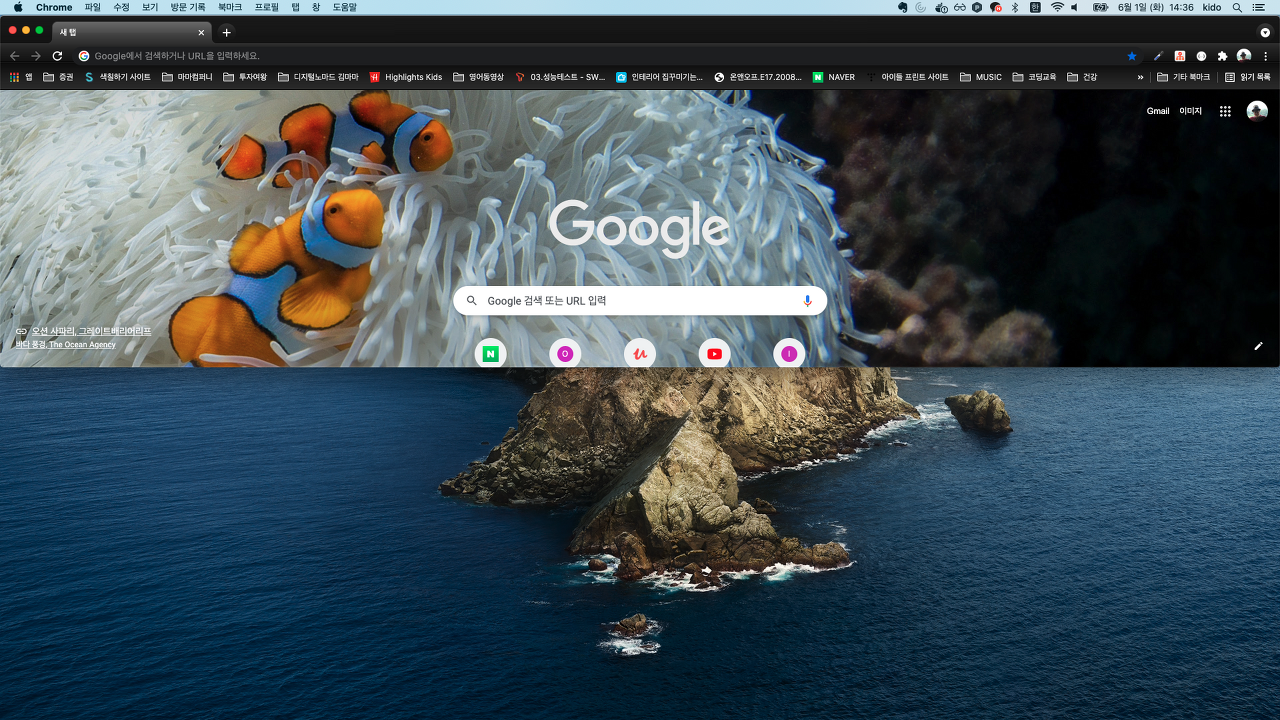1280x720 pixels.
Task: Focus the Google search box on page
Action: click(640, 301)
